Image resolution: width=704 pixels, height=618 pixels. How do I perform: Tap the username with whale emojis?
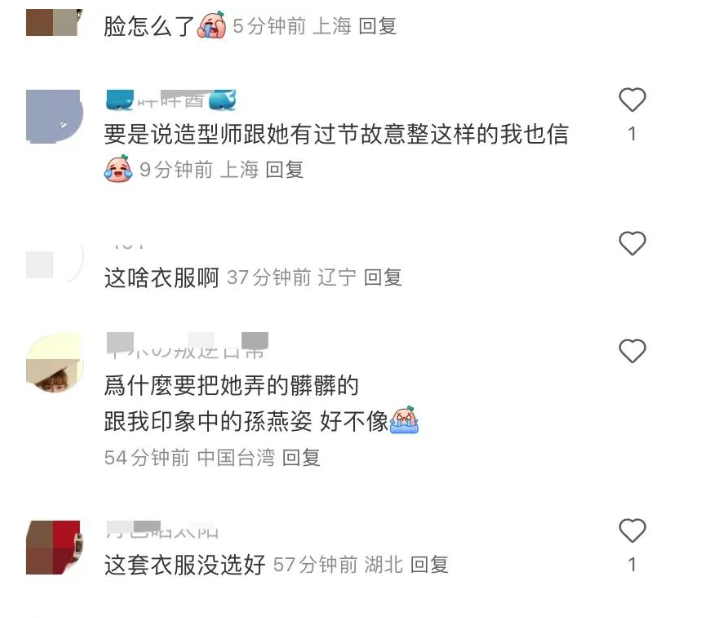[171, 100]
